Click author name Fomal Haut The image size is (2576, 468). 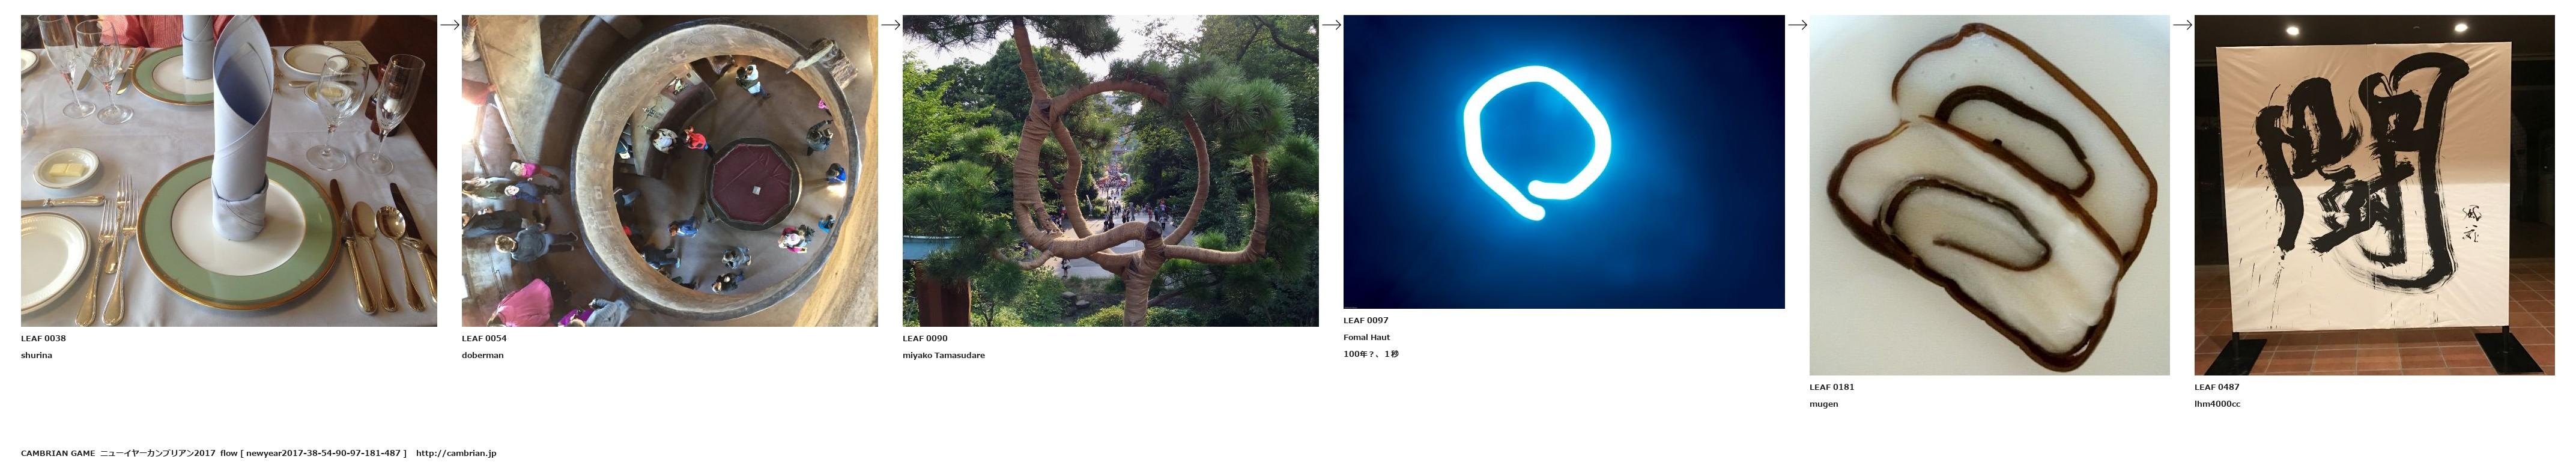[x=1366, y=338]
